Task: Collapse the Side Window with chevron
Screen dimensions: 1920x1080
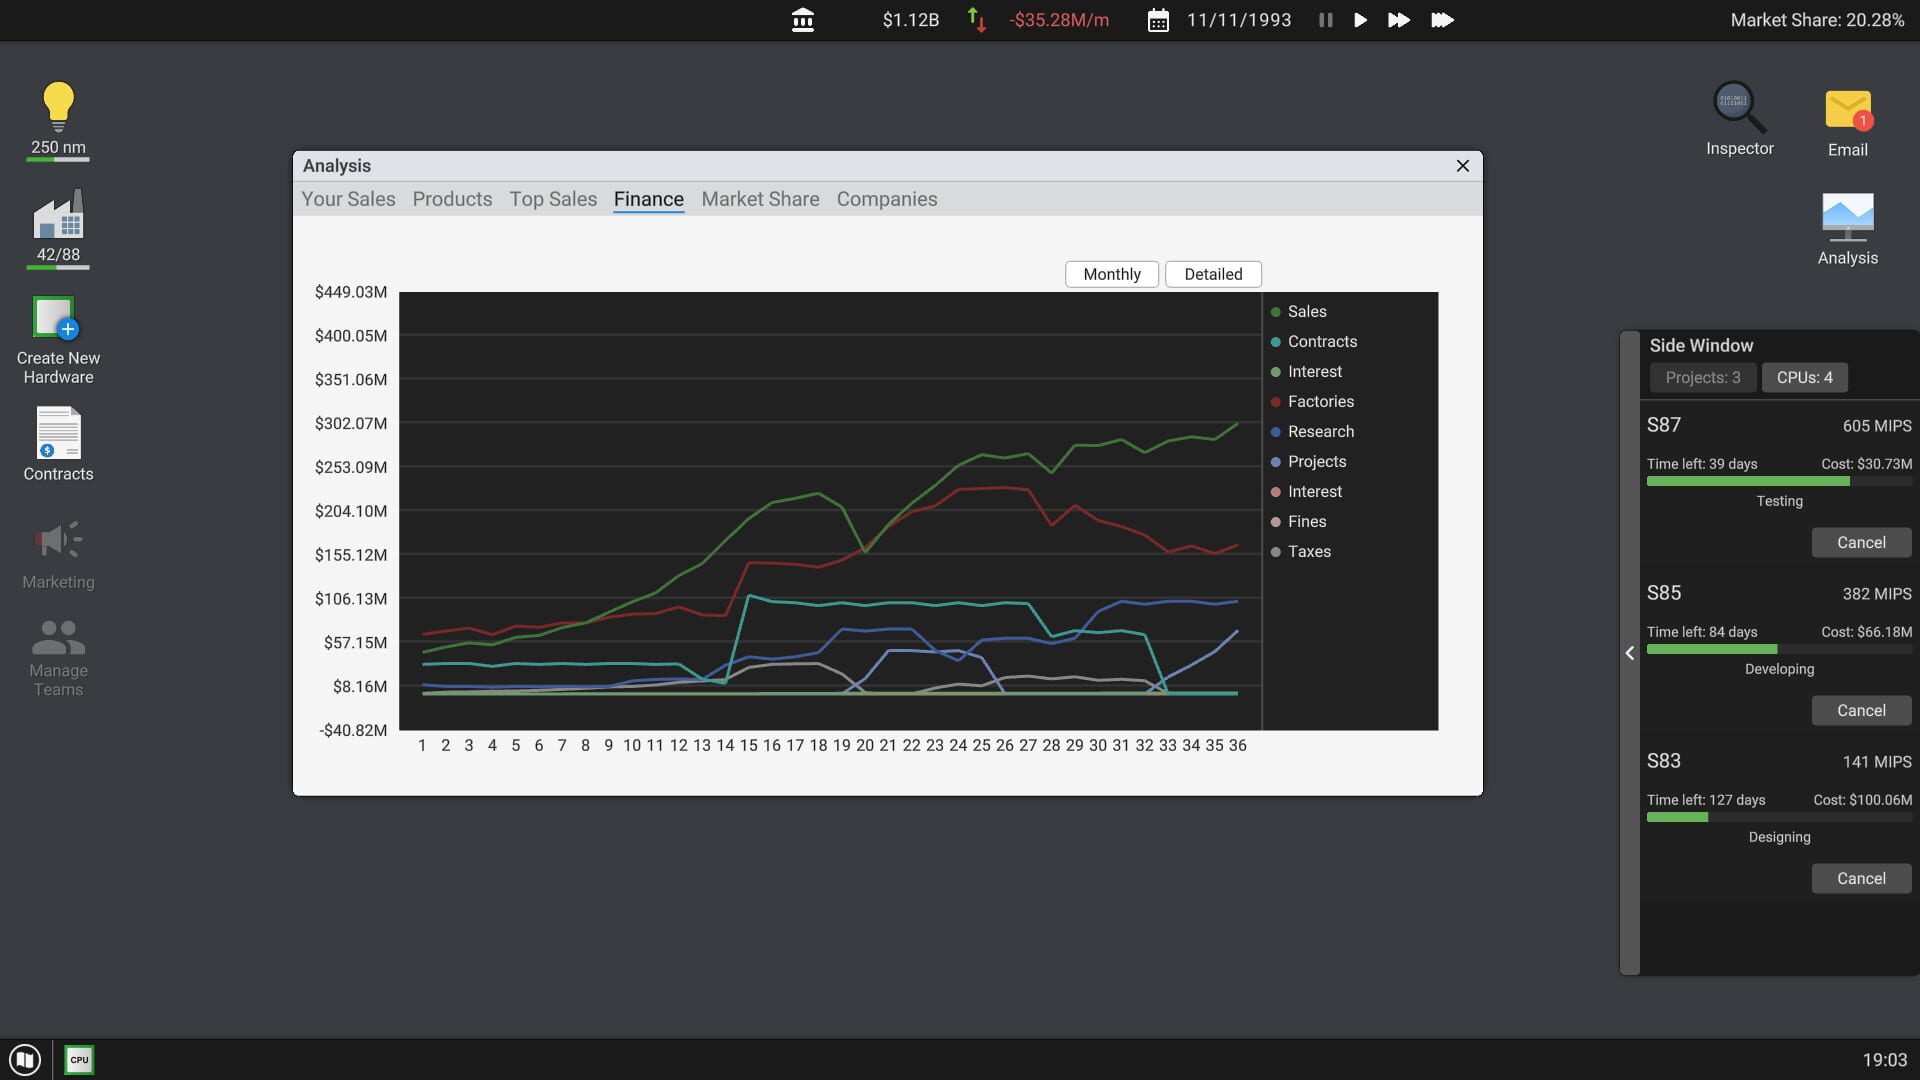Action: click(x=1630, y=653)
